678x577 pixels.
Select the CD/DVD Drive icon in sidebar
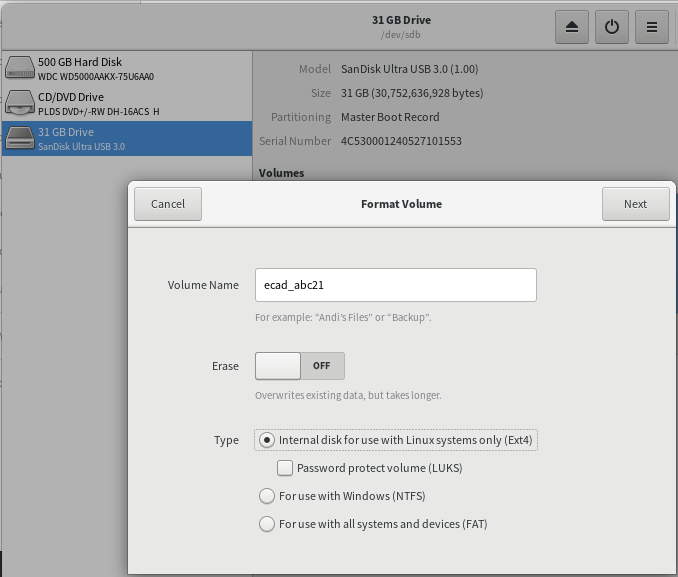tap(20, 103)
